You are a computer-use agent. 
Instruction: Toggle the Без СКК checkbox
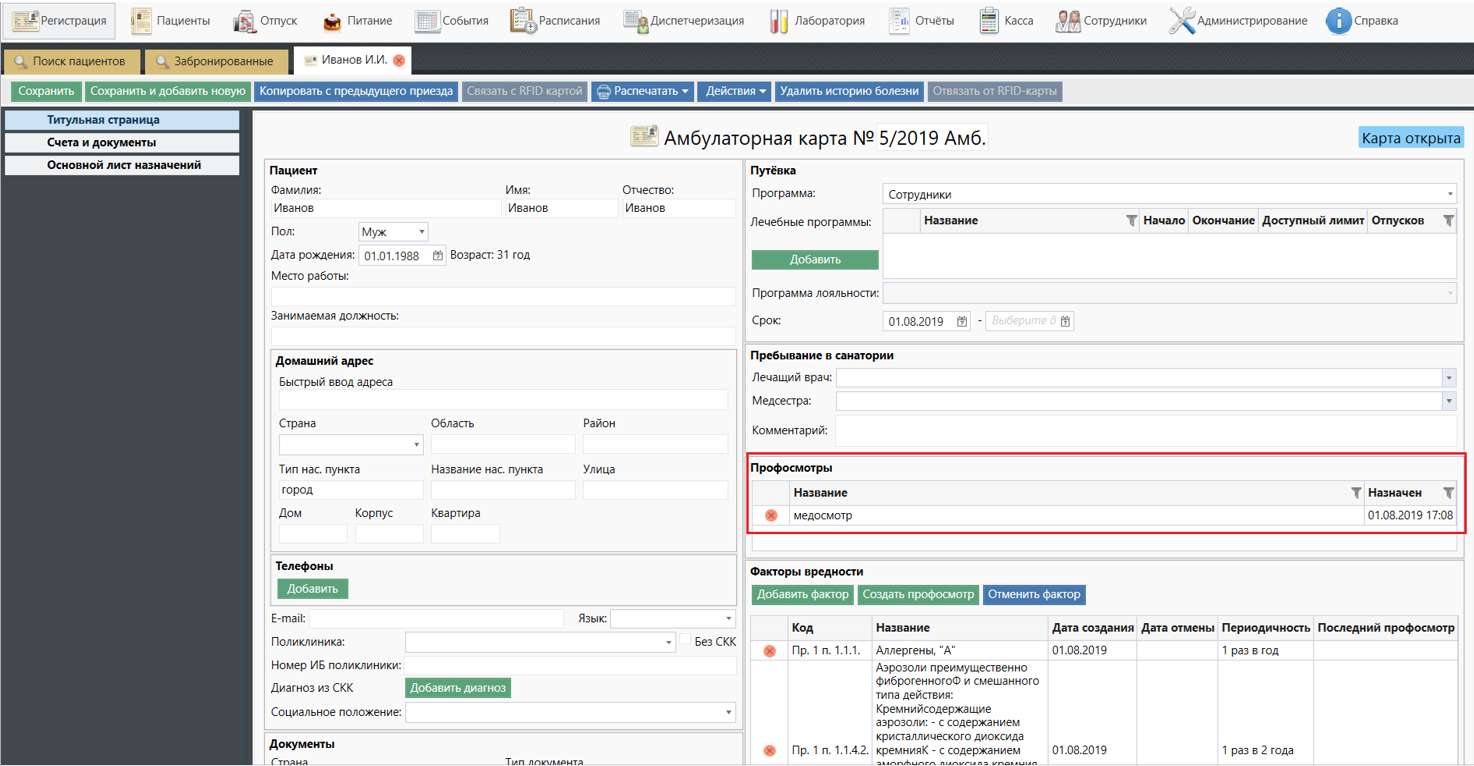click(685, 642)
